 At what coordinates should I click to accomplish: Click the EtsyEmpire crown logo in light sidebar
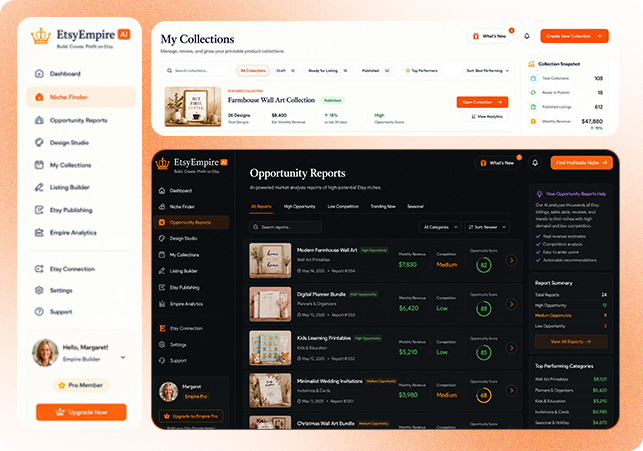41,36
